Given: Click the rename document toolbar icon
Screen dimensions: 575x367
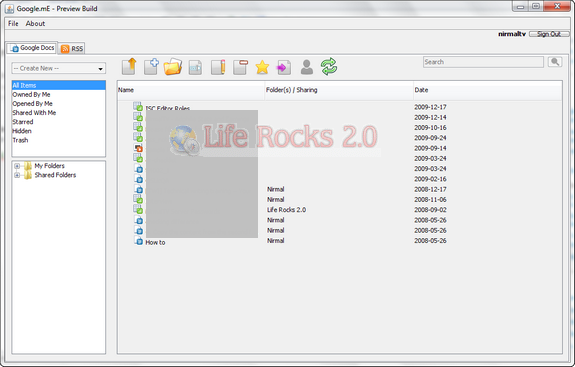Looking at the screenshot, I should pos(195,68).
